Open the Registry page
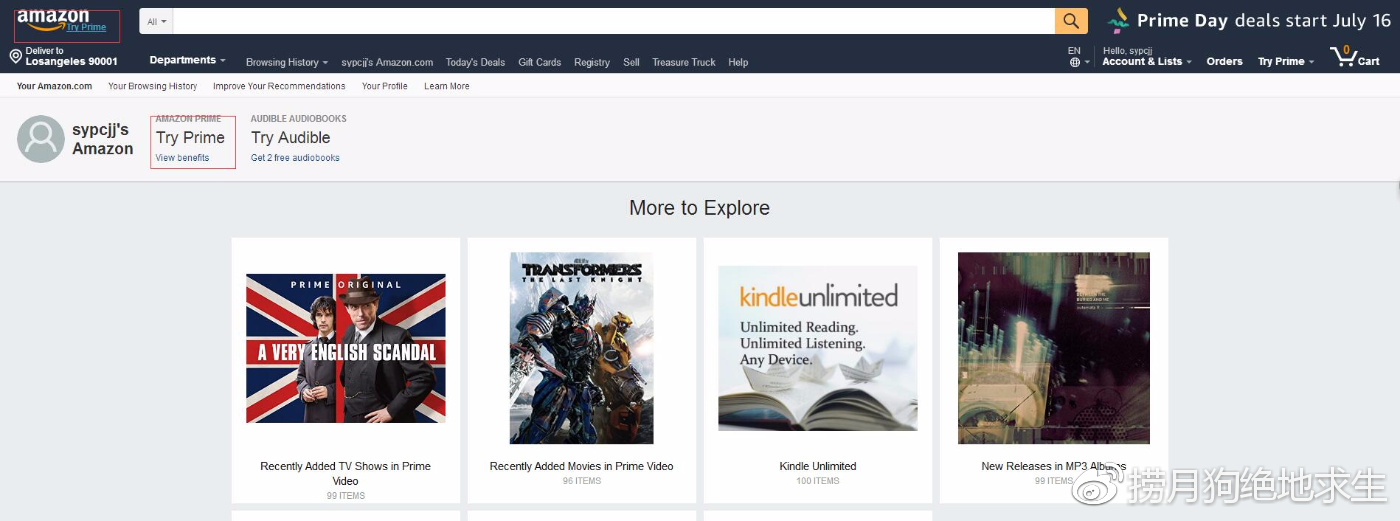The height and width of the screenshot is (521, 1400). click(x=592, y=62)
